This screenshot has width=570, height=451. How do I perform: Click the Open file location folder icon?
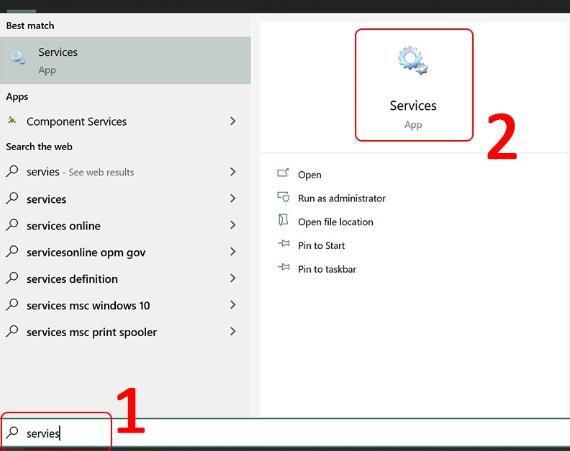(x=283, y=220)
